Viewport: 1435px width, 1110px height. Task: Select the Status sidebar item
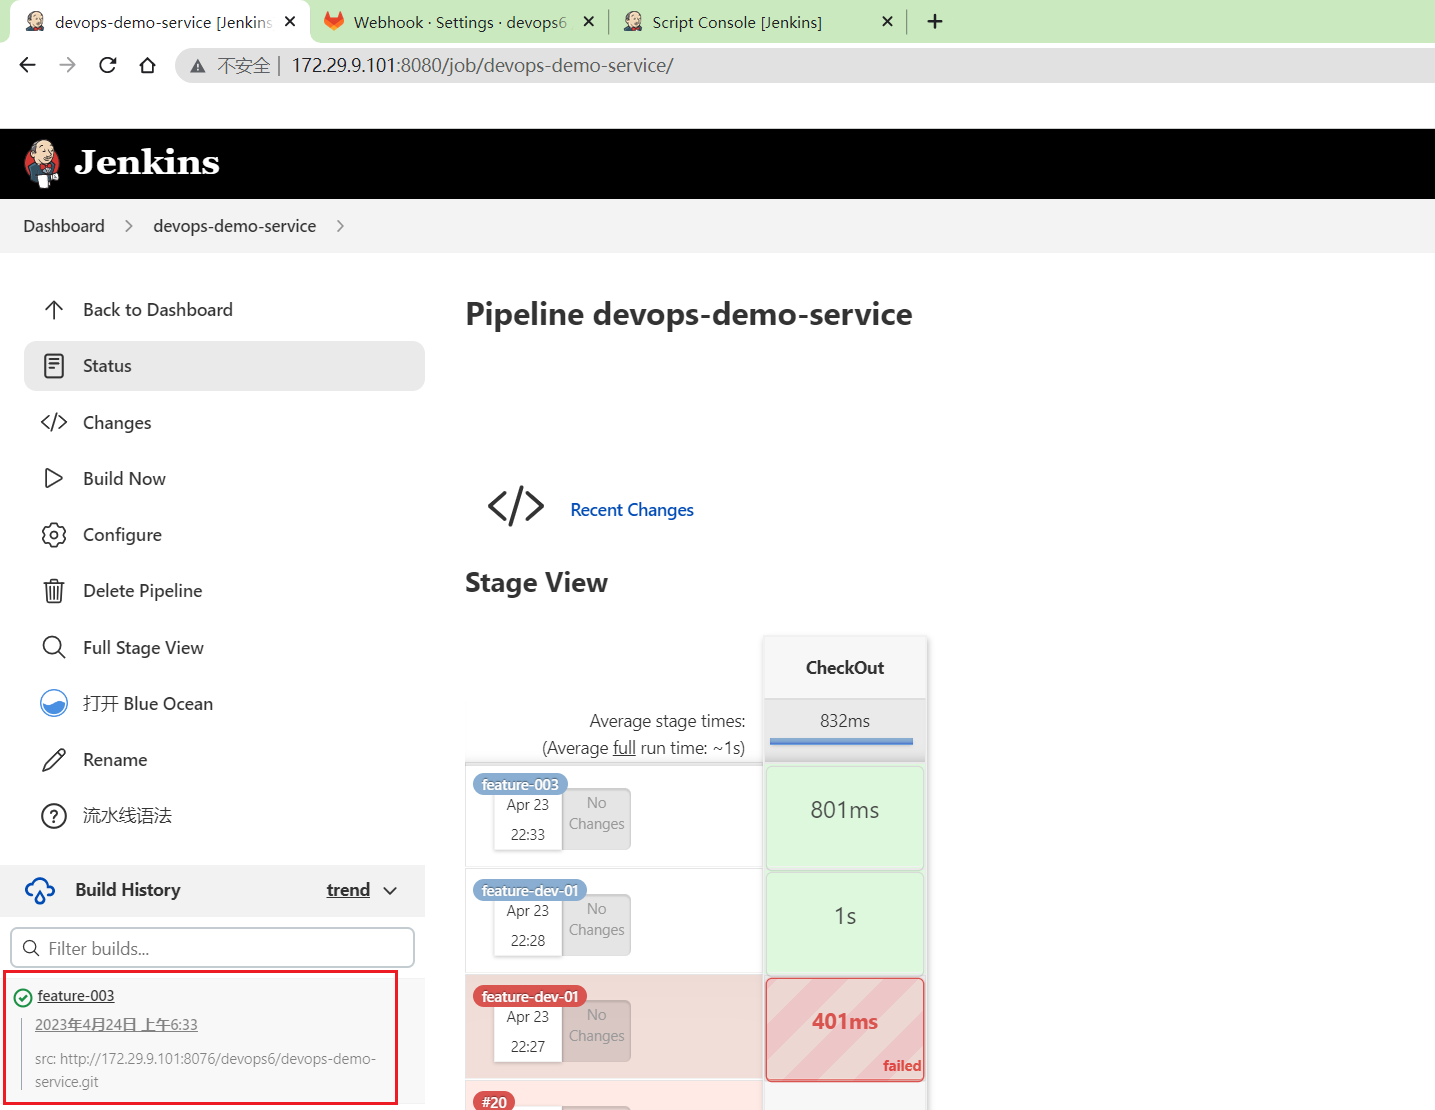(224, 366)
